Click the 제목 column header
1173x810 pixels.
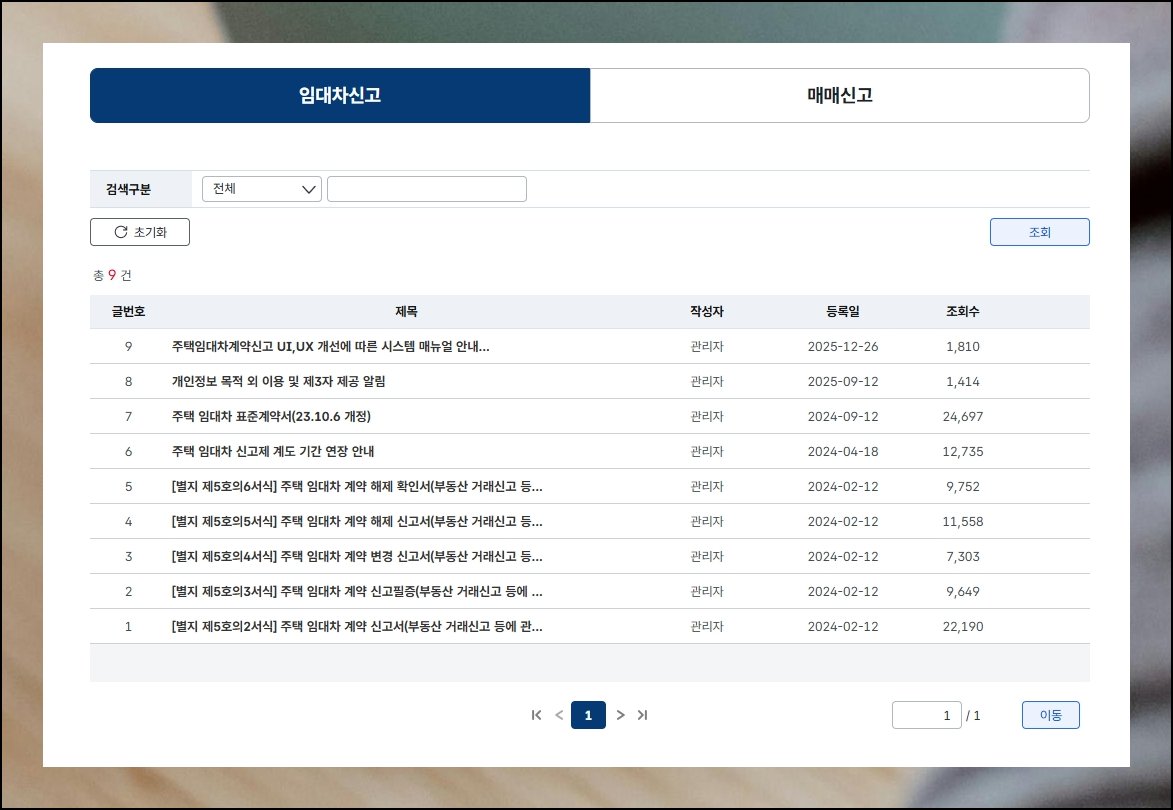(x=406, y=312)
